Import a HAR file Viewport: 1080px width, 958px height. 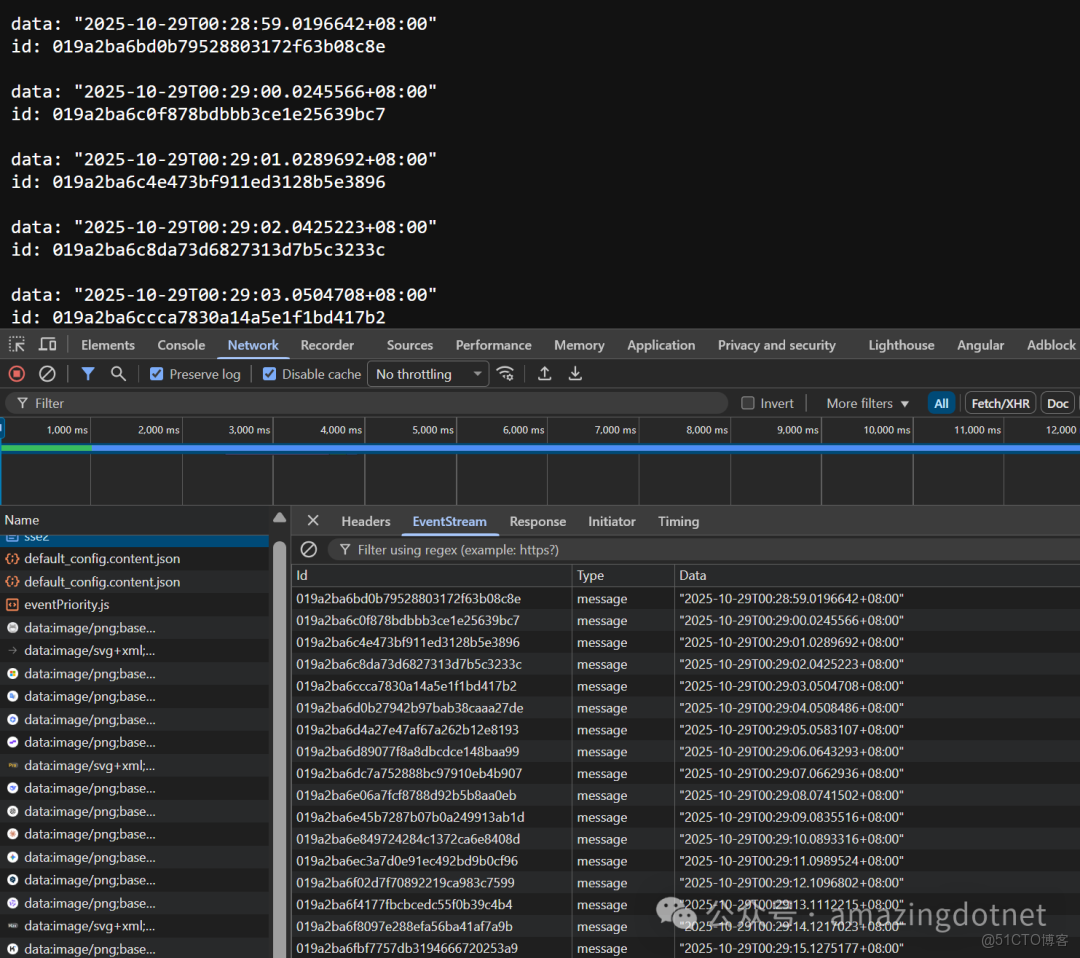[544, 373]
